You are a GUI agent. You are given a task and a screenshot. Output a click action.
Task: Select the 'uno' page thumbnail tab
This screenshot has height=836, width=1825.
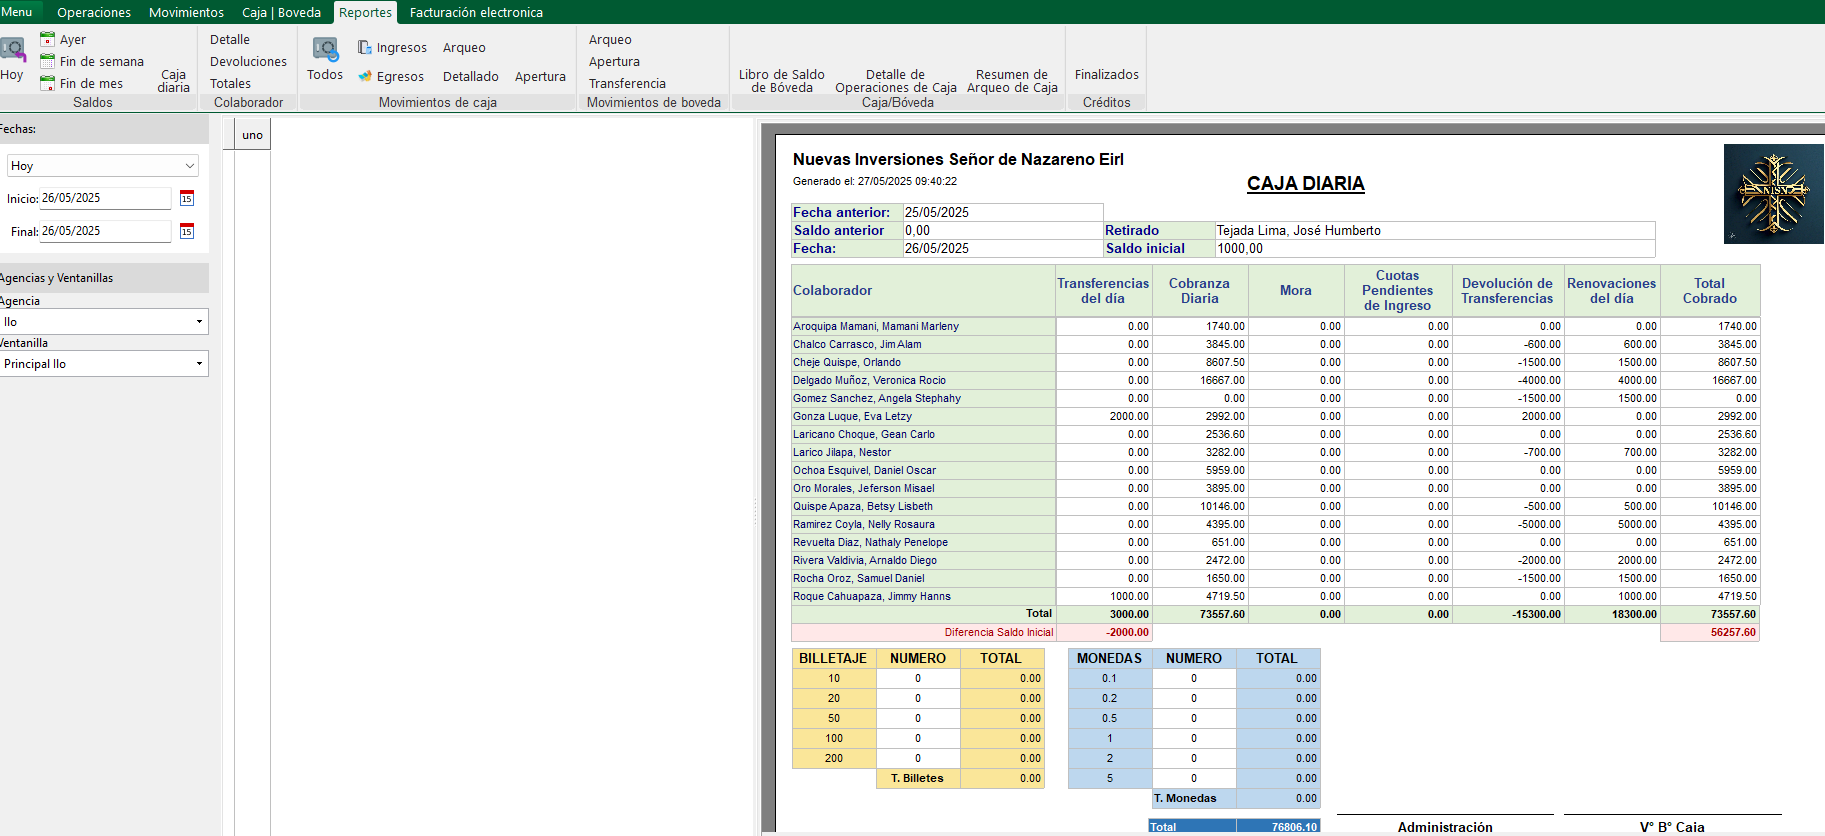[252, 135]
